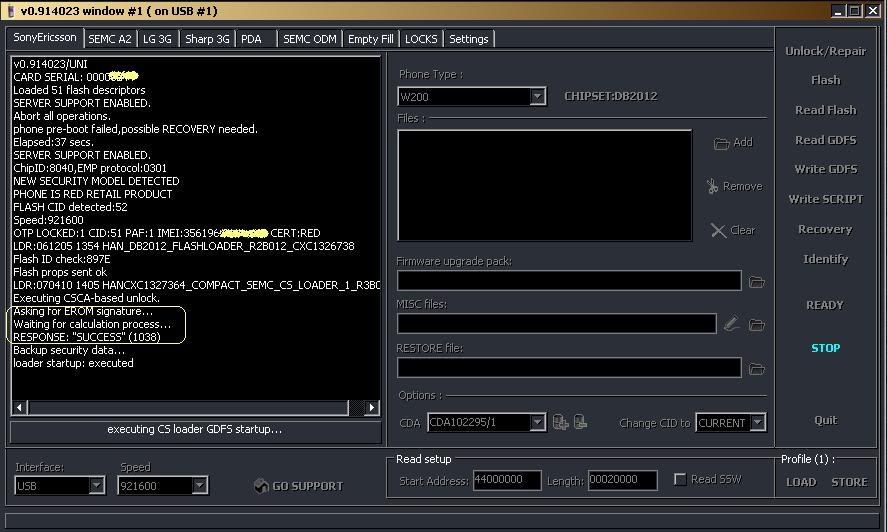Click the Length field 00020000
Screen dimensions: 887x532
point(622,480)
